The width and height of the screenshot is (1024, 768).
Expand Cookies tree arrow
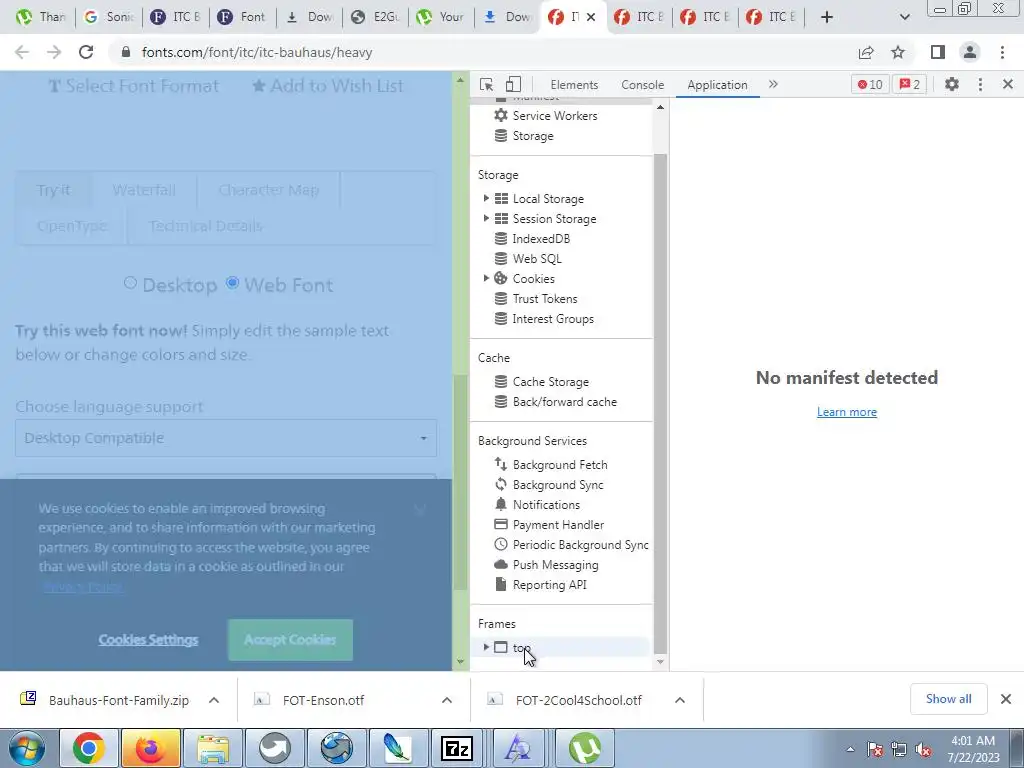coord(486,278)
